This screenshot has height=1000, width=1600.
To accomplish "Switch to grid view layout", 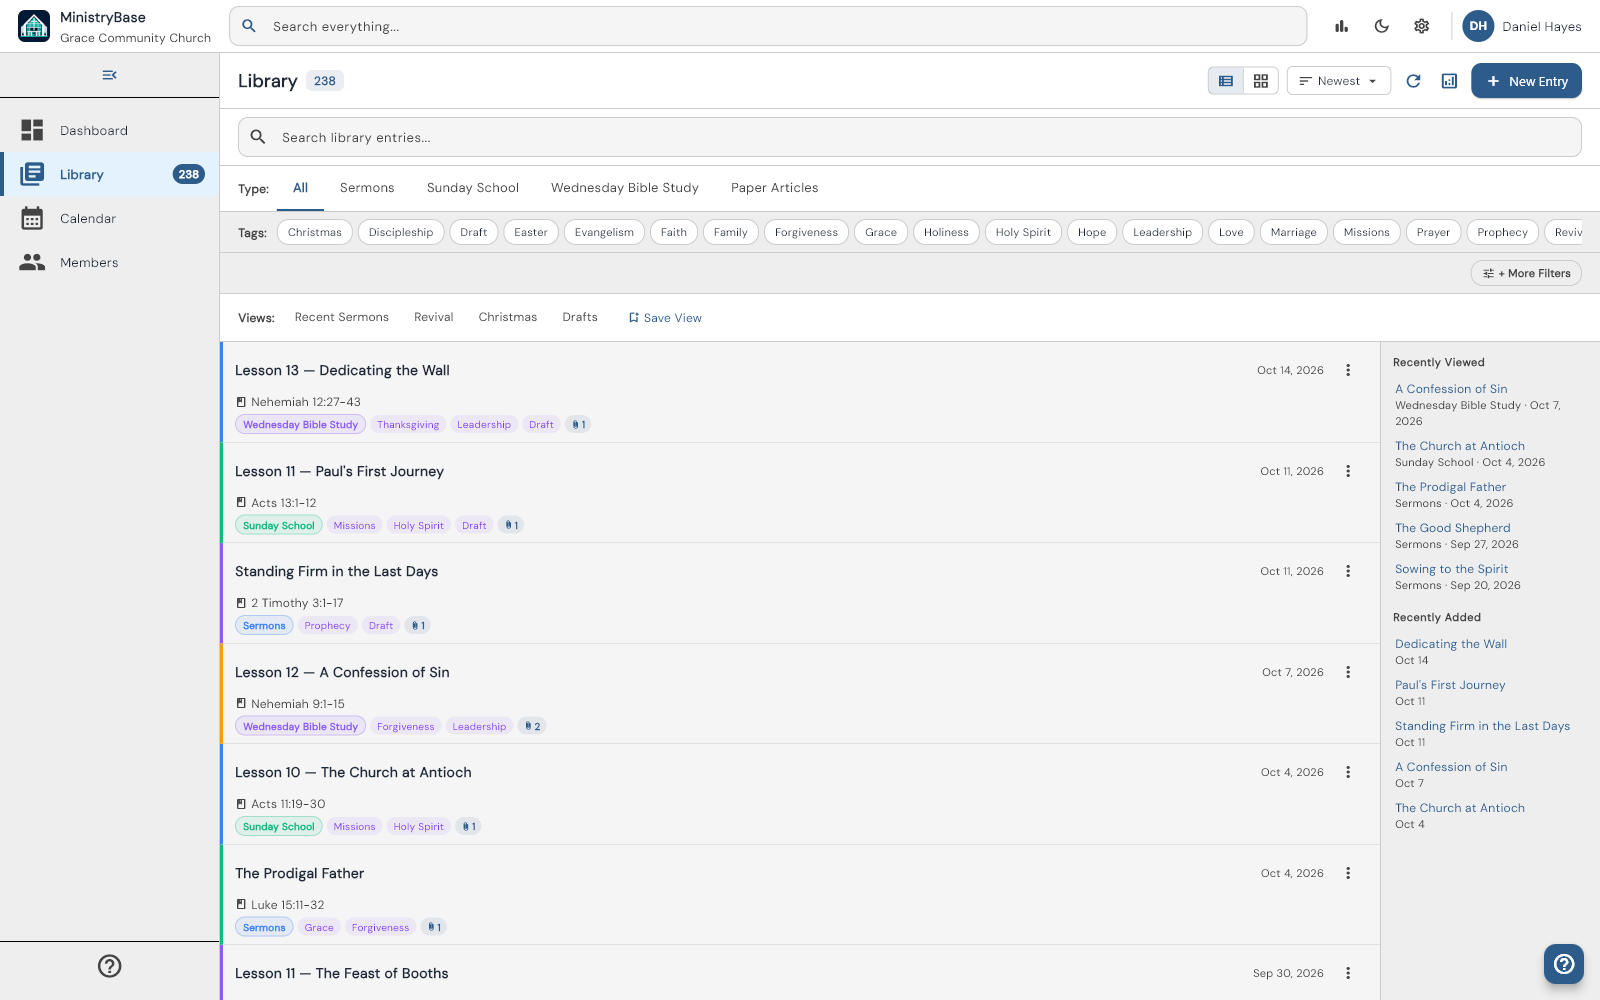I will (x=1261, y=81).
